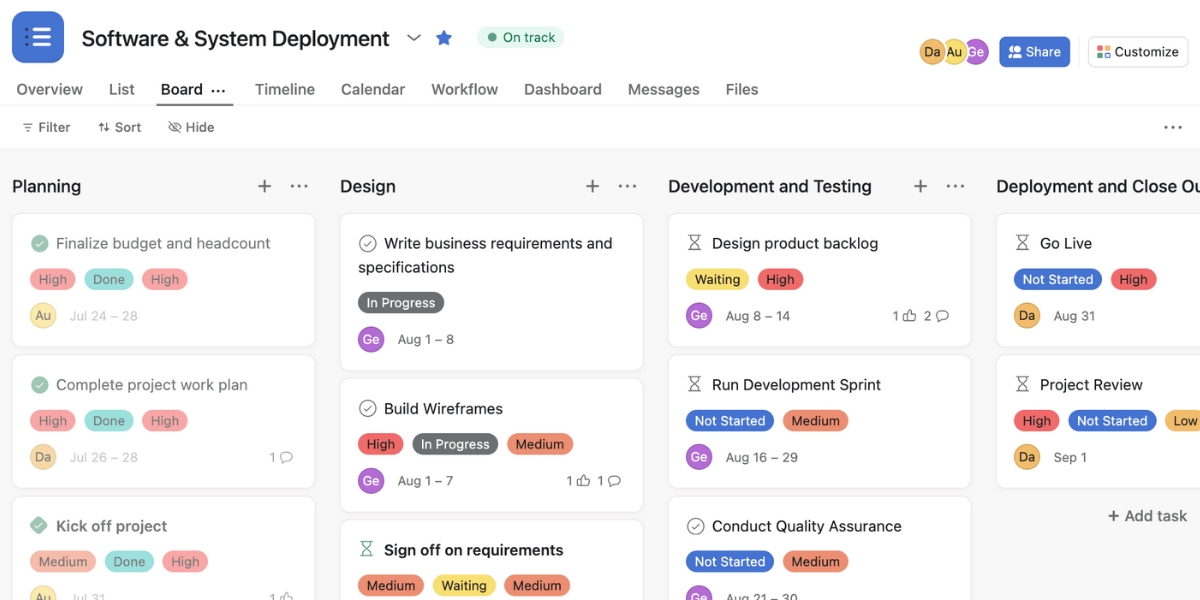The width and height of the screenshot is (1200, 600).
Task: Toggle completion on Build Wireframes
Action: click(x=368, y=408)
